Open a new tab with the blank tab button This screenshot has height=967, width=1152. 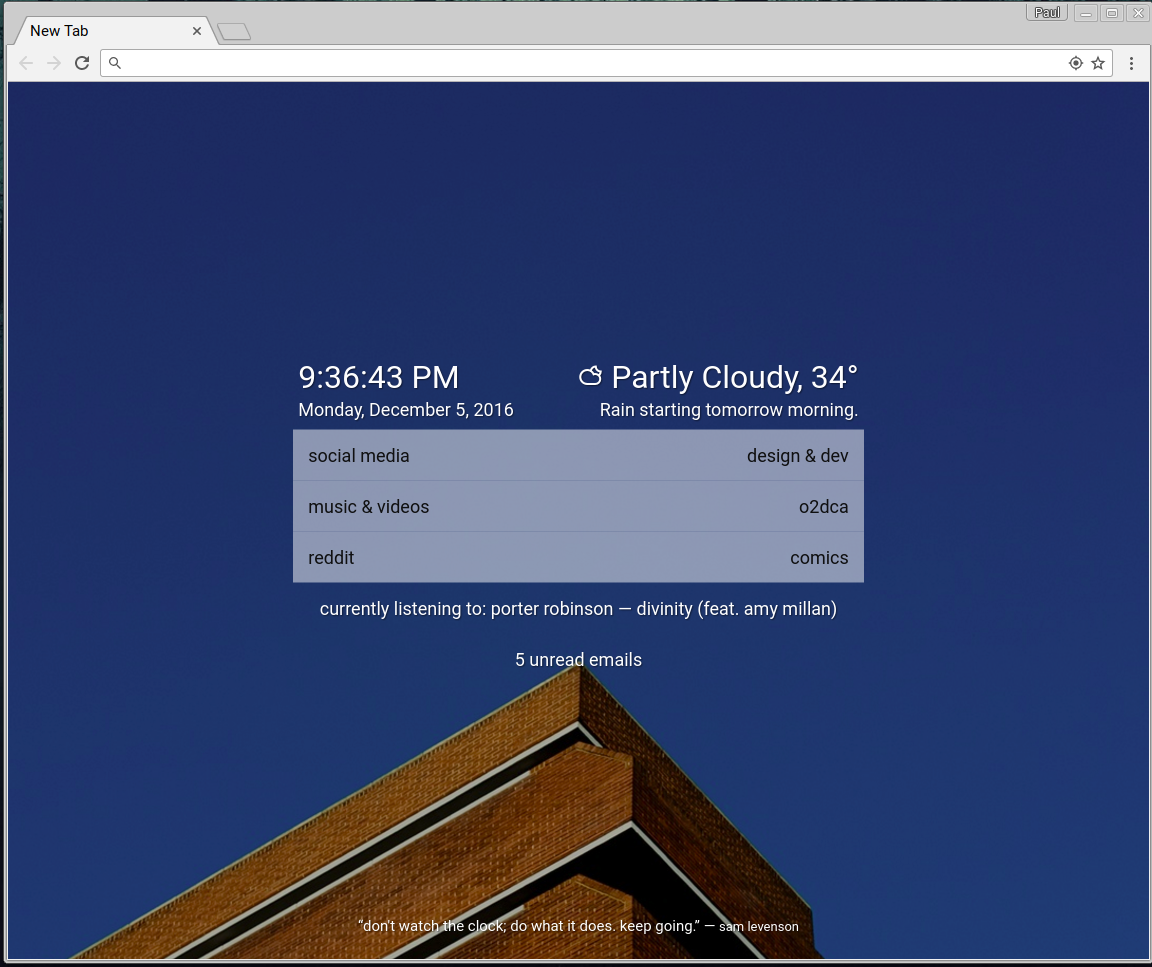[234, 32]
